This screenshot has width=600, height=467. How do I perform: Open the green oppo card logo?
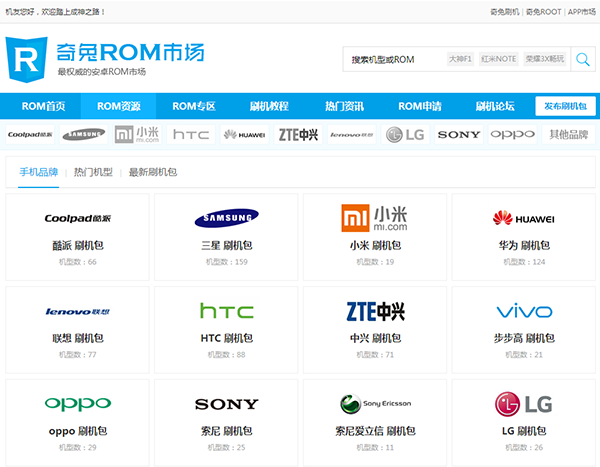coord(78,404)
